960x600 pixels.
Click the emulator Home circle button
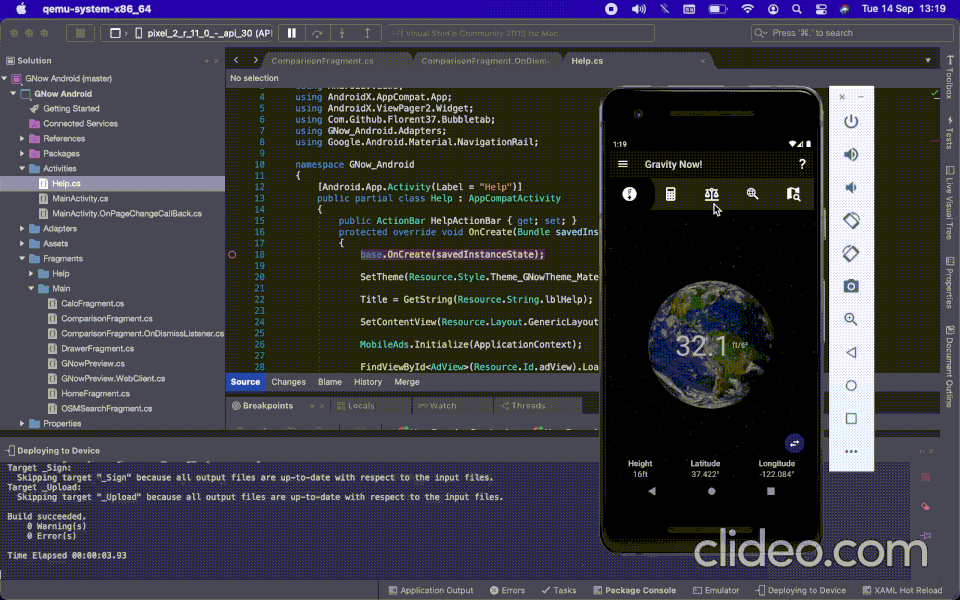(851, 386)
